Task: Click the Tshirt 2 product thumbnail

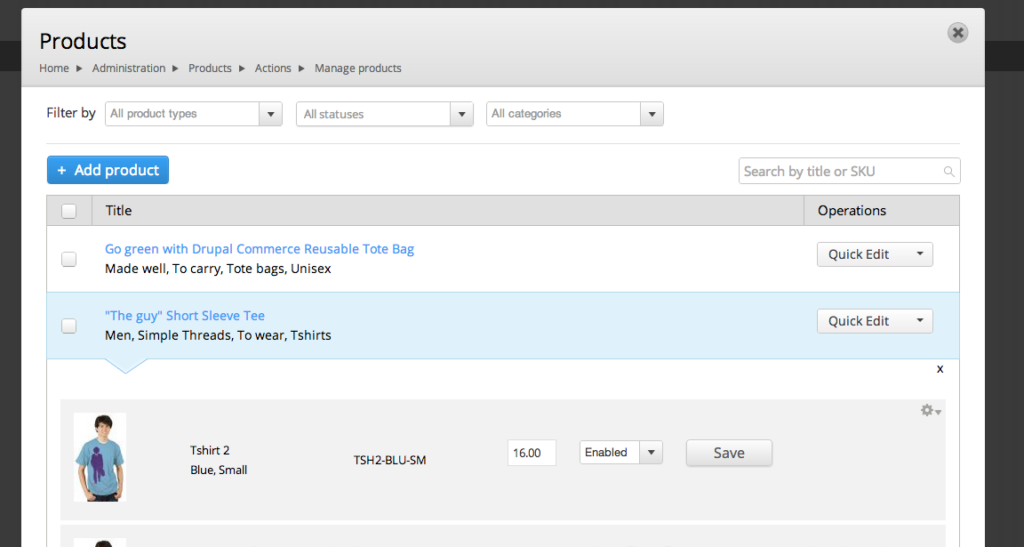Action: 100,457
